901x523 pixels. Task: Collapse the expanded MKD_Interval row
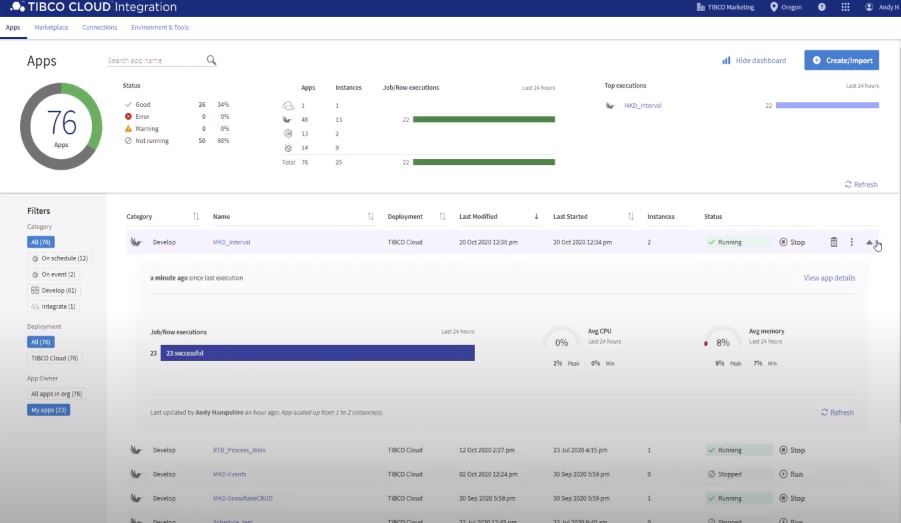(870, 242)
